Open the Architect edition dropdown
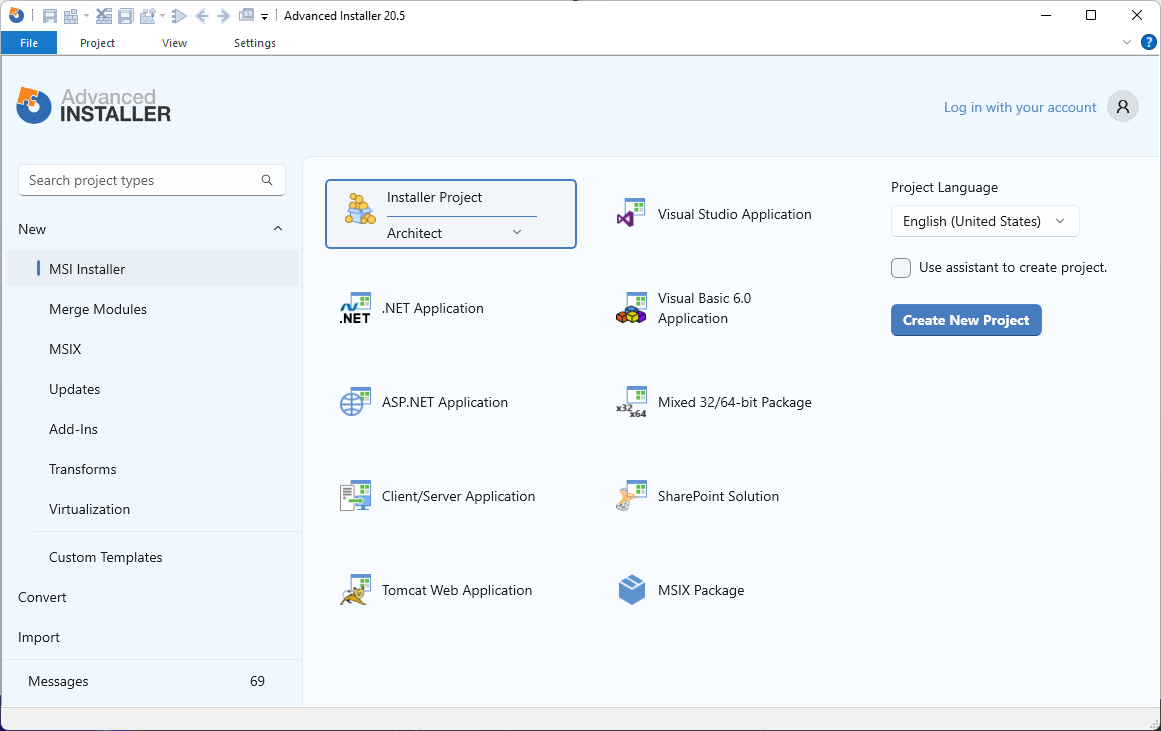Viewport: 1161px width, 731px height. tap(454, 233)
